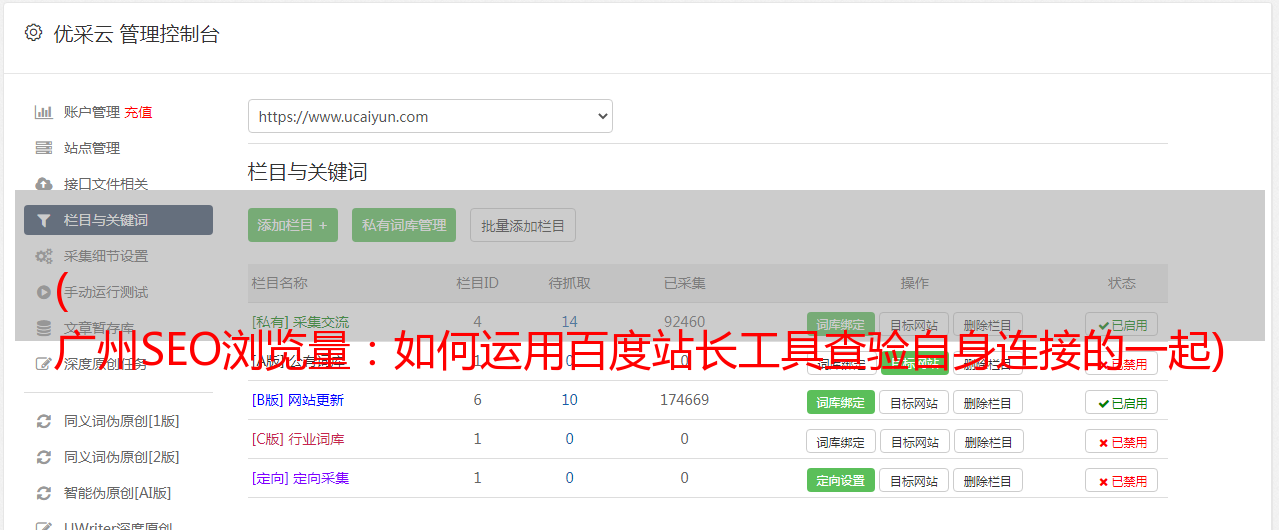Click the 栏目与关键词 page heading
This screenshot has height=530, width=1279.
308,172
